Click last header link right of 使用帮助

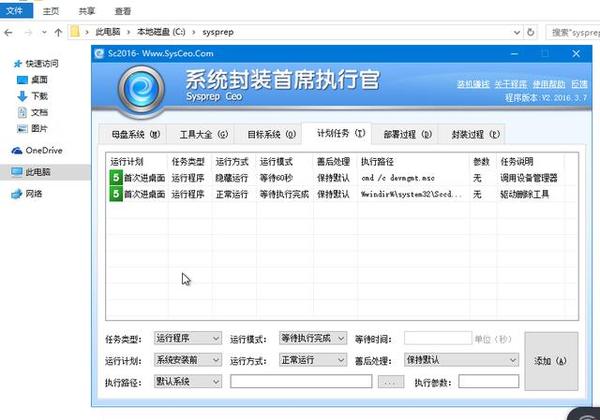click(579, 84)
